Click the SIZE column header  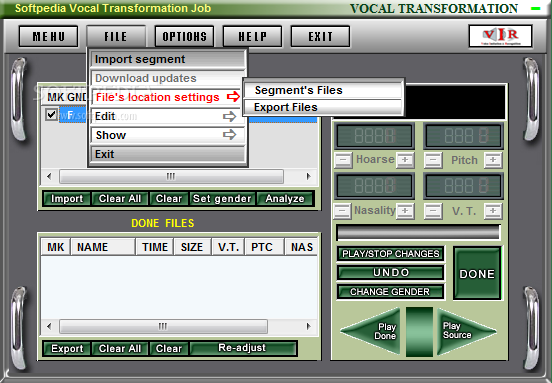[x=192, y=247]
